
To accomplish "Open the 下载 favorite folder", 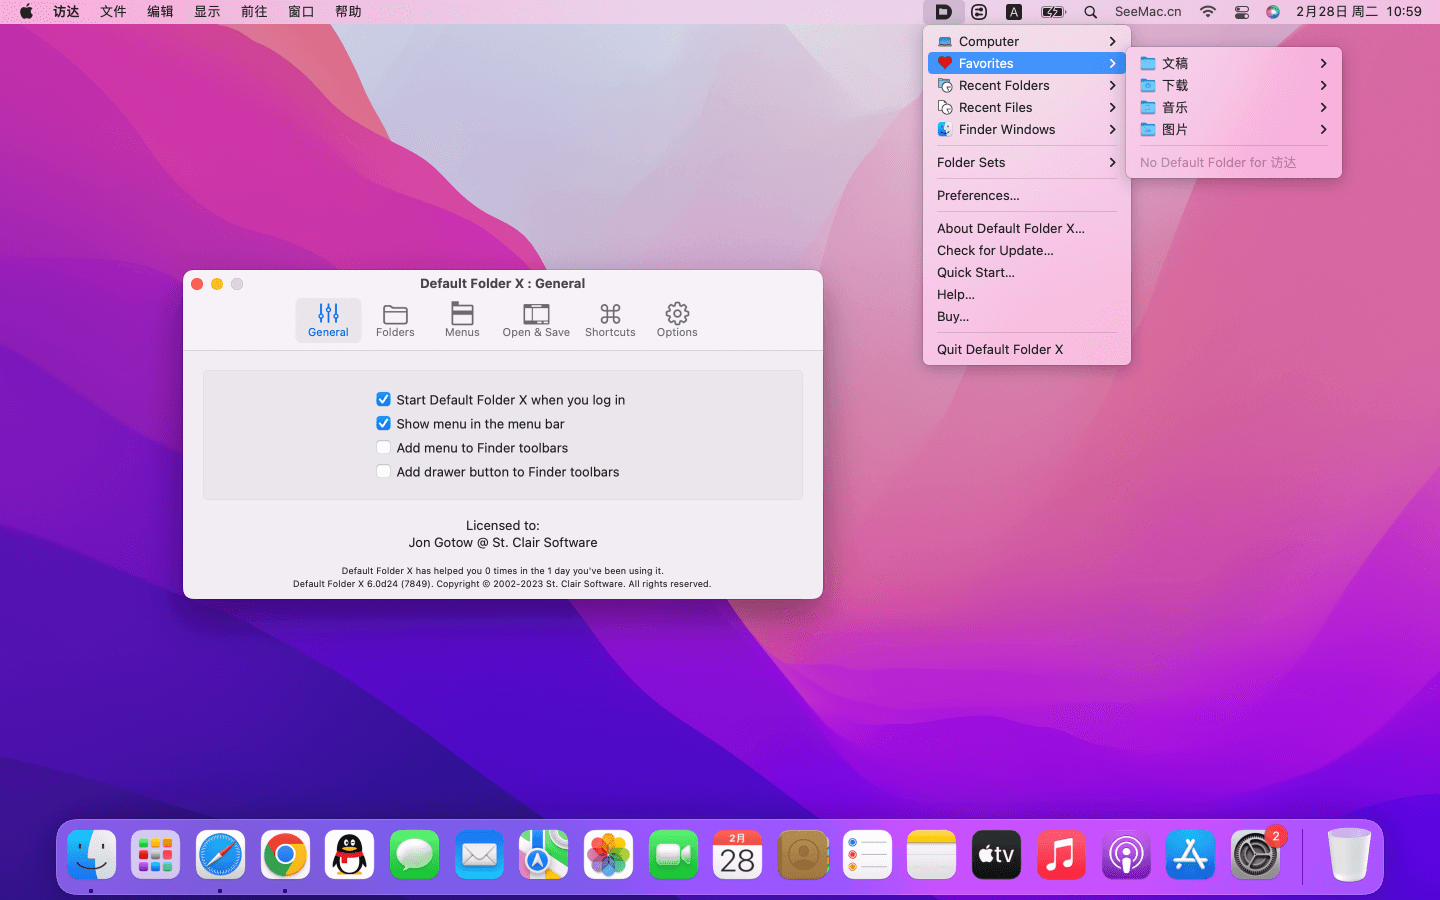I will pyautogui.click(x=1234, y=85).
